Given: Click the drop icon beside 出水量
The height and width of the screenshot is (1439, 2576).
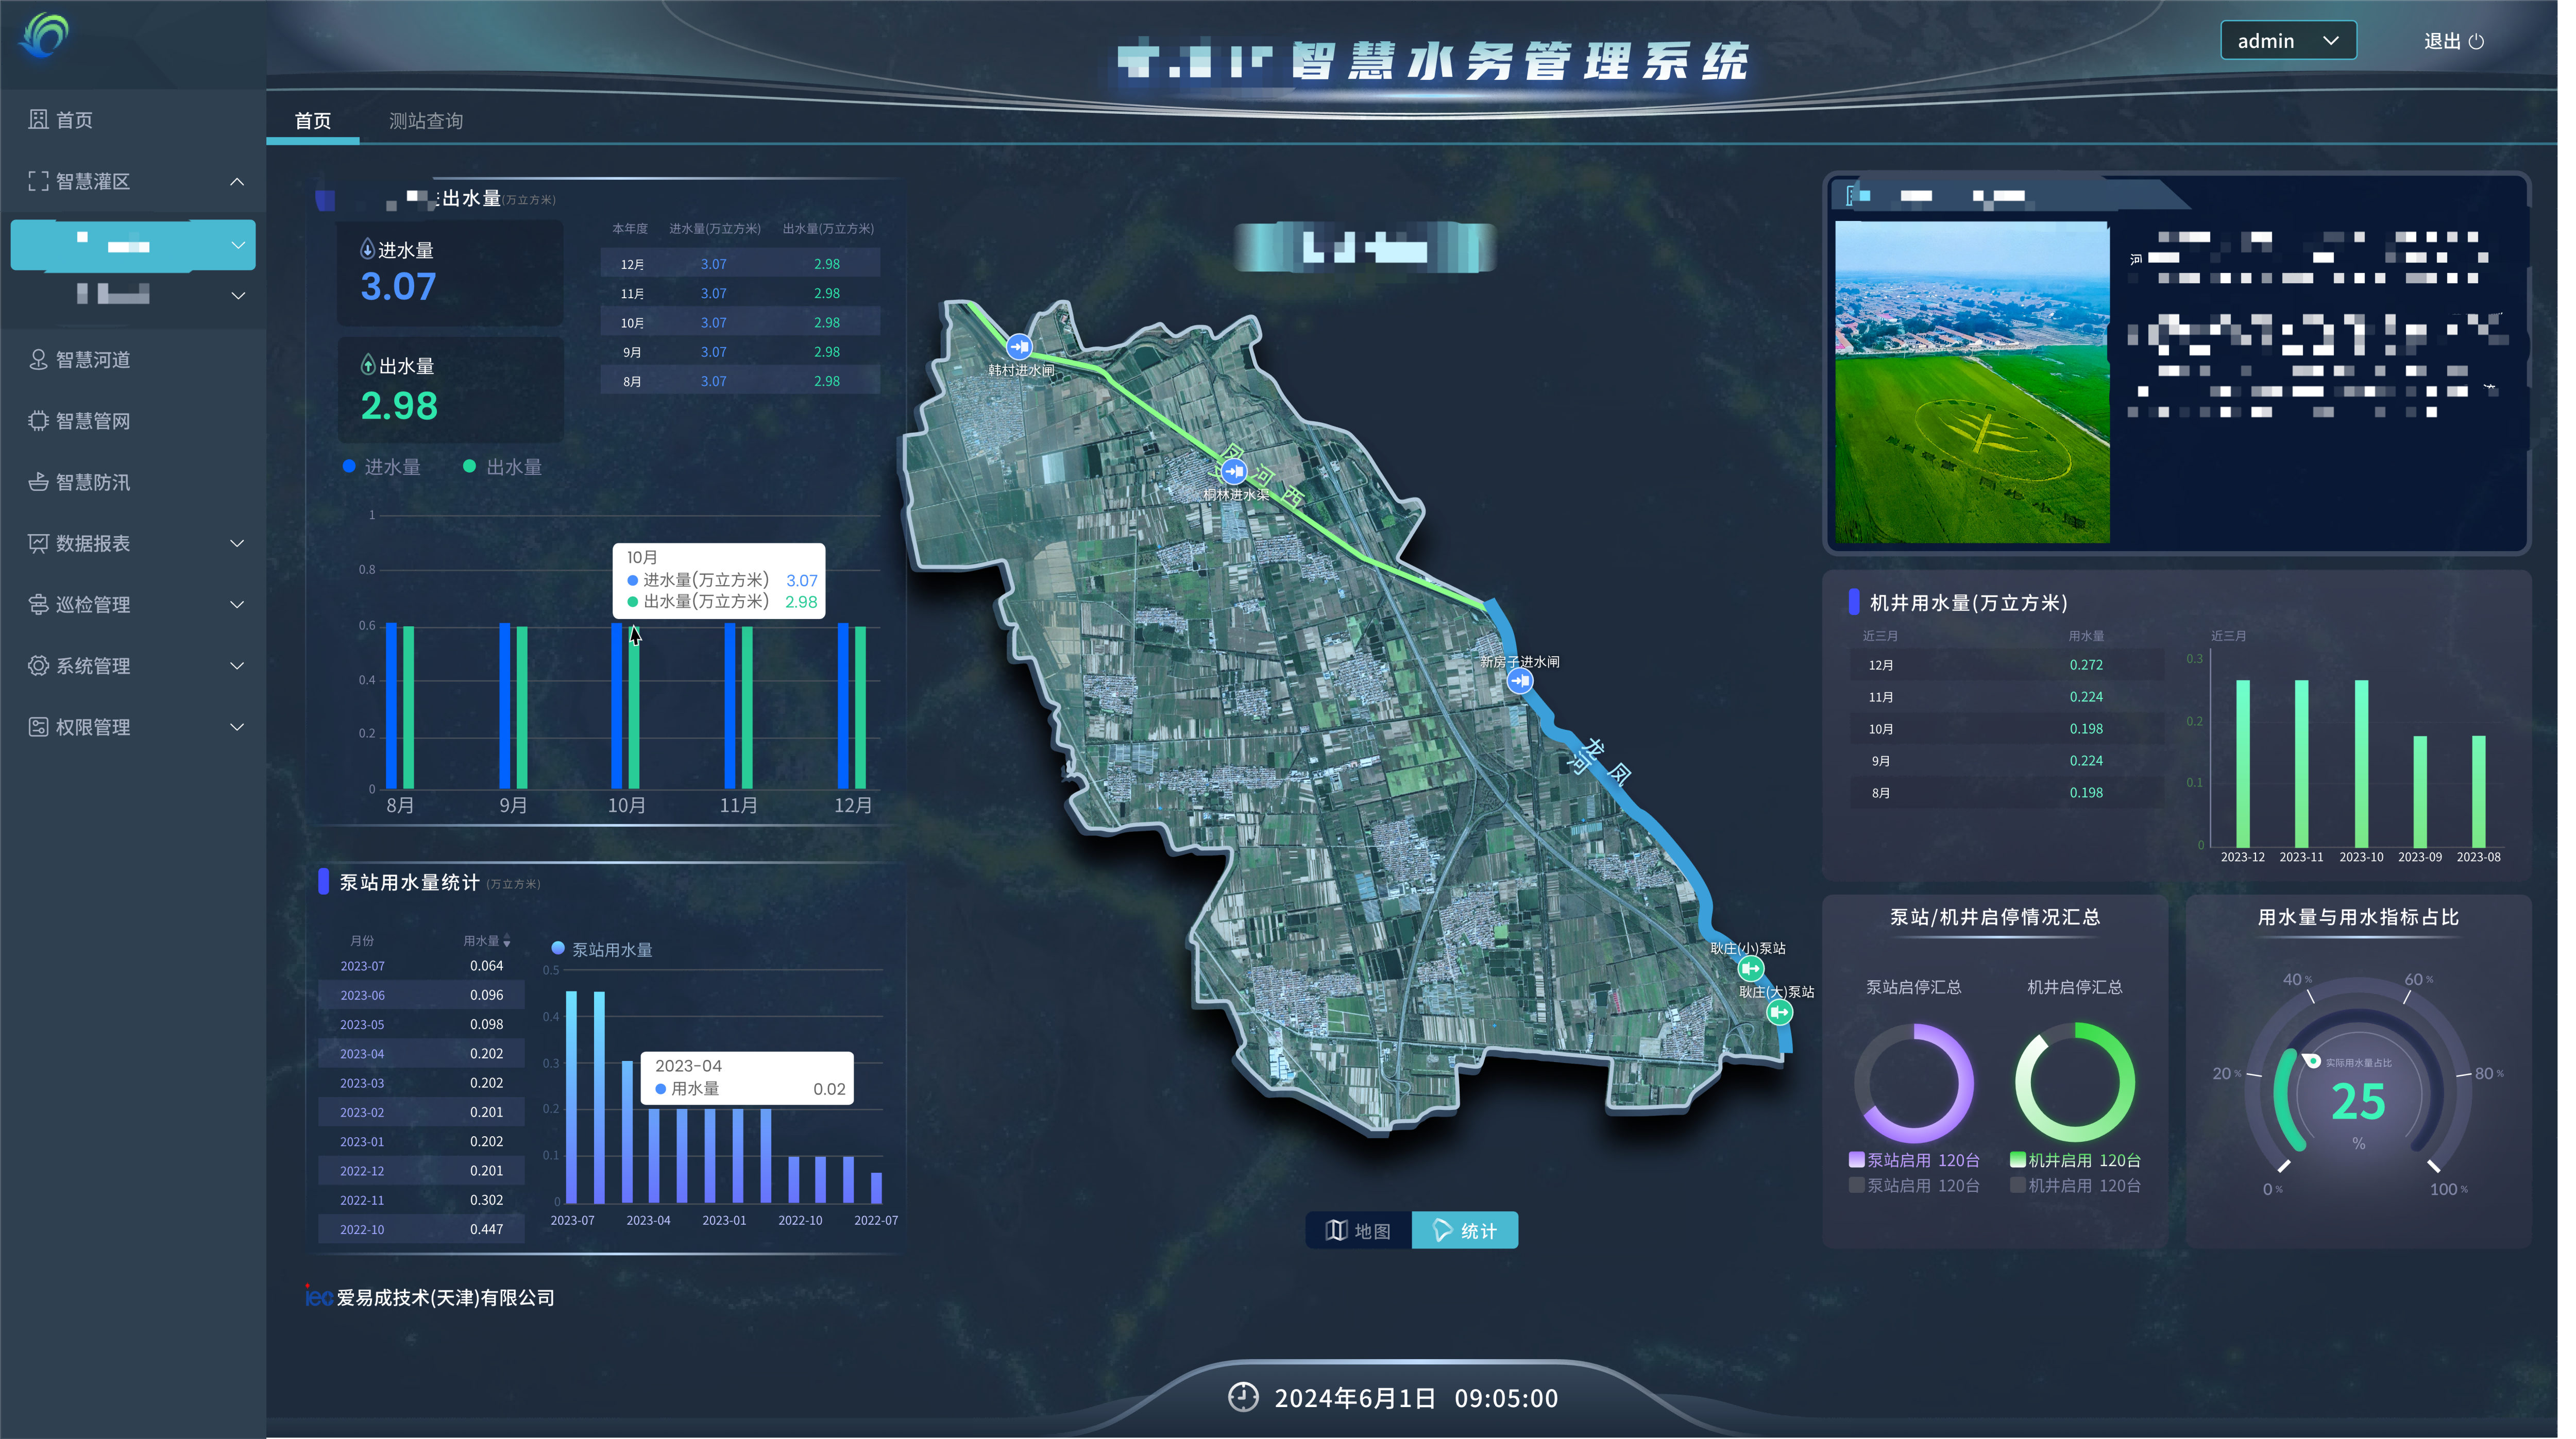Looking at the screenshot, I should tap(367, 365).
